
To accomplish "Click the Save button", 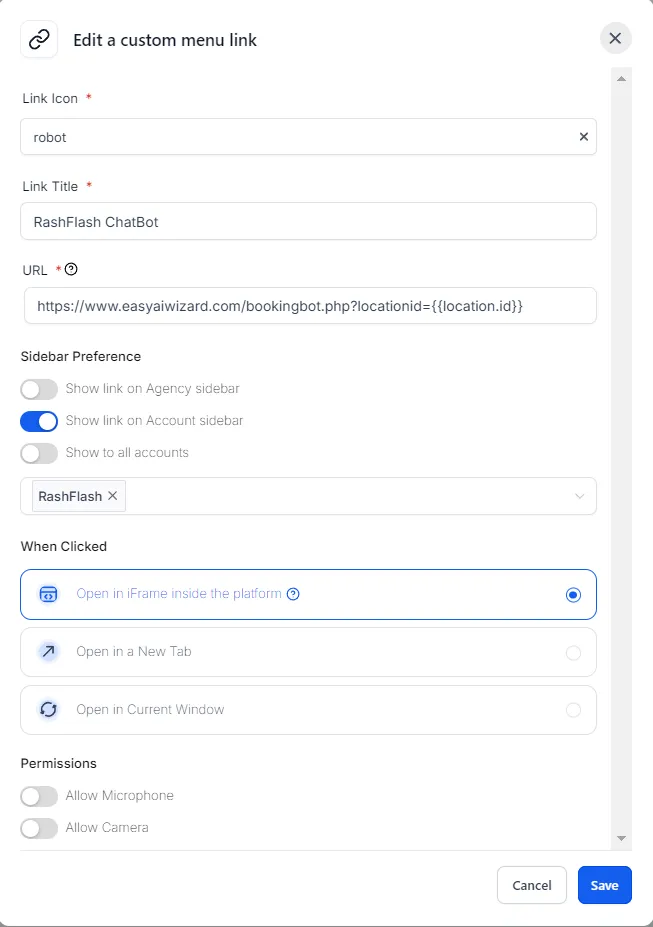I will [604, 885].
